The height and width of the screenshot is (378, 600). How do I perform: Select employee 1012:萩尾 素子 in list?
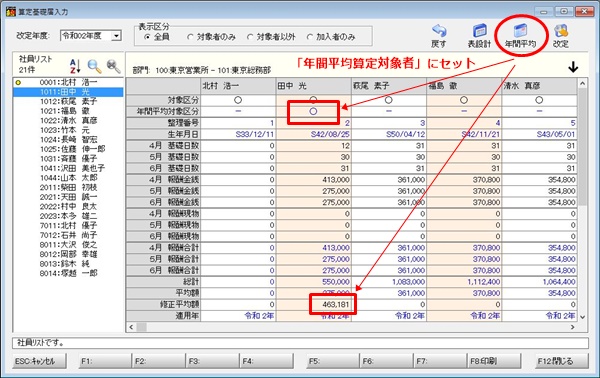68,101
